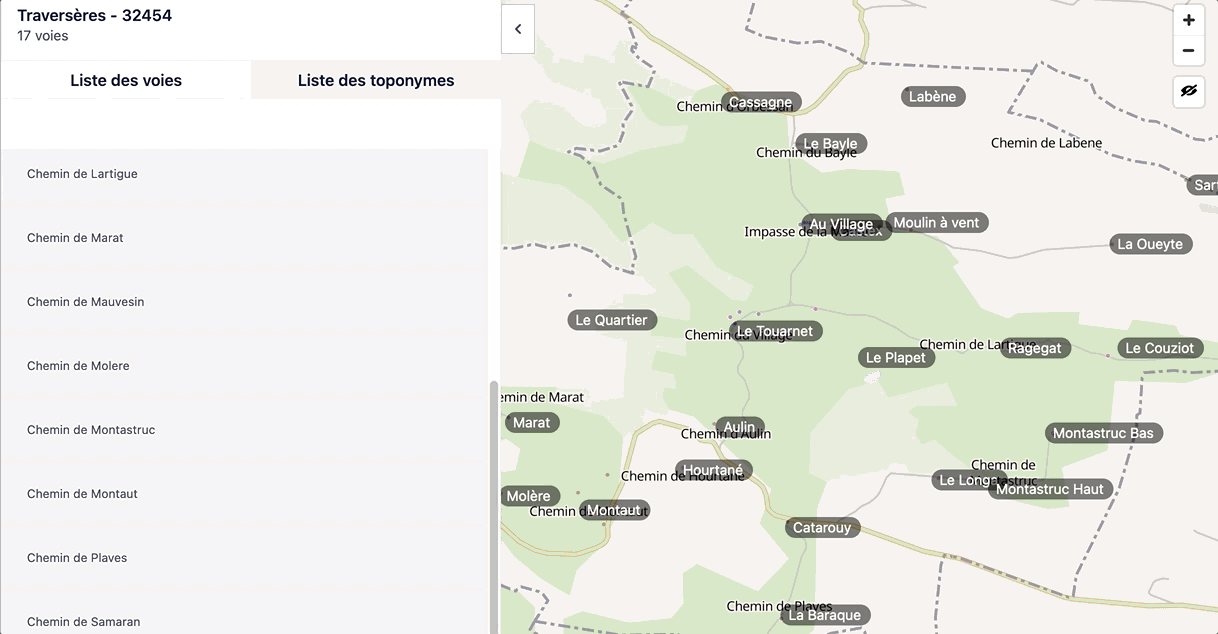This screenshot has height=634, width=1218.
Task: Select Chemin de Lartigue in the list
Action: pos(82,174)
